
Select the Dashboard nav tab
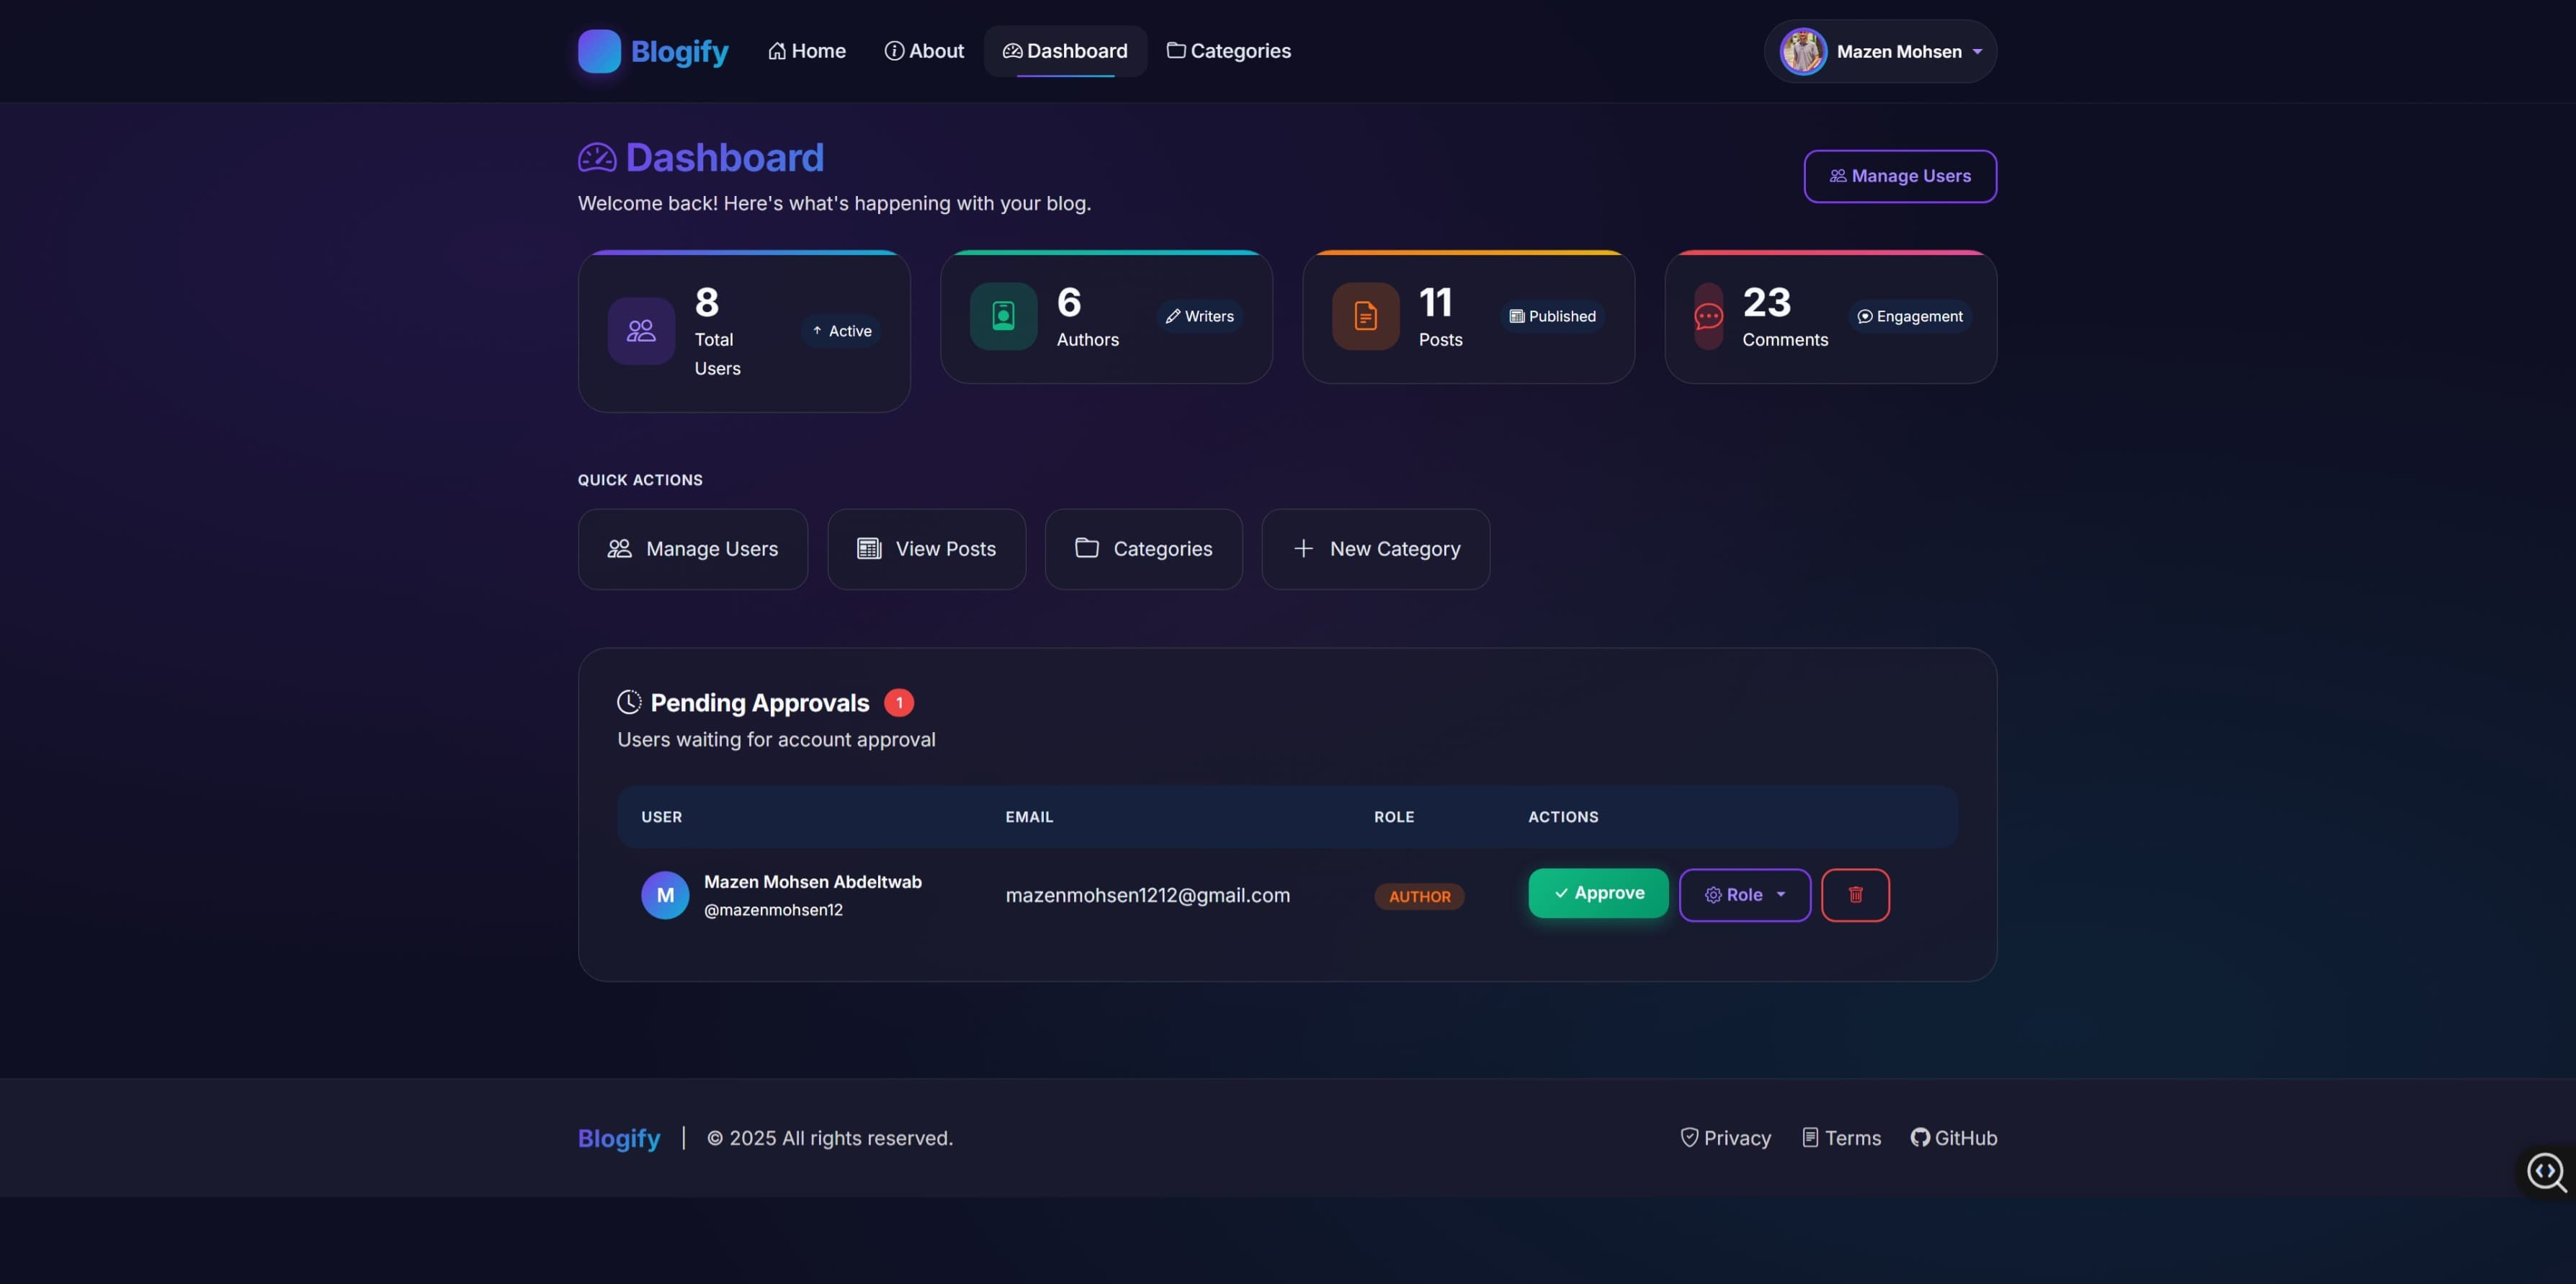tap(1065, 51)
